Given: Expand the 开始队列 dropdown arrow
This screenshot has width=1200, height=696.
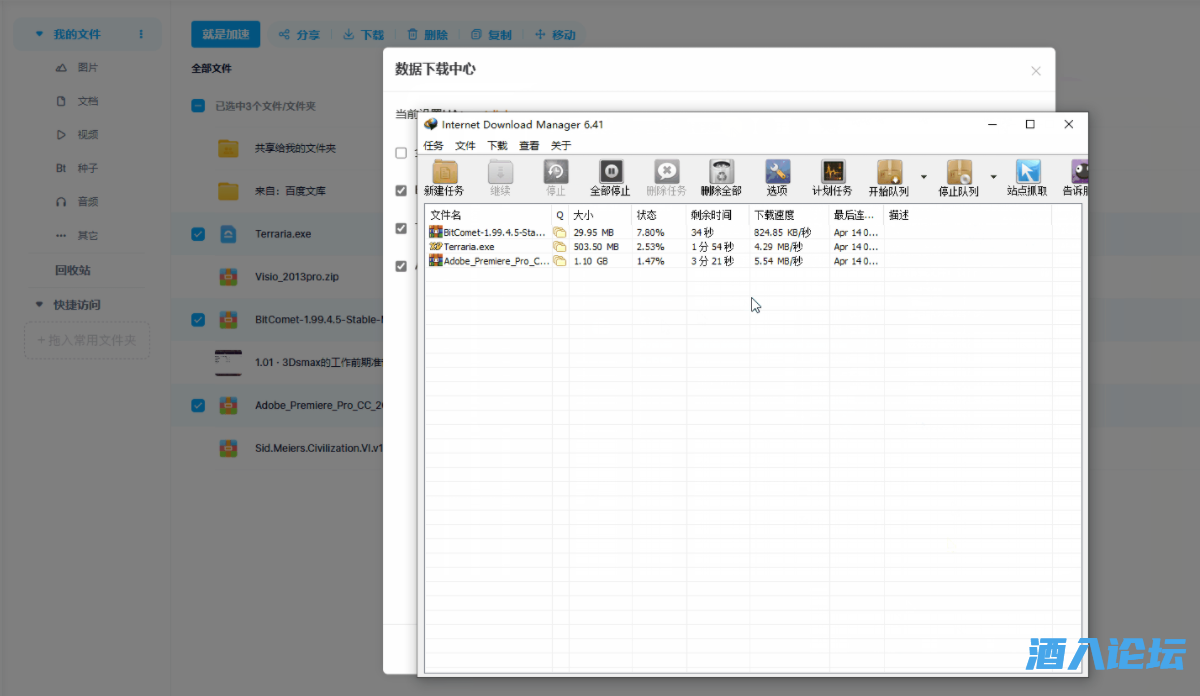Looking at the screenshot, I should [923, 177].
